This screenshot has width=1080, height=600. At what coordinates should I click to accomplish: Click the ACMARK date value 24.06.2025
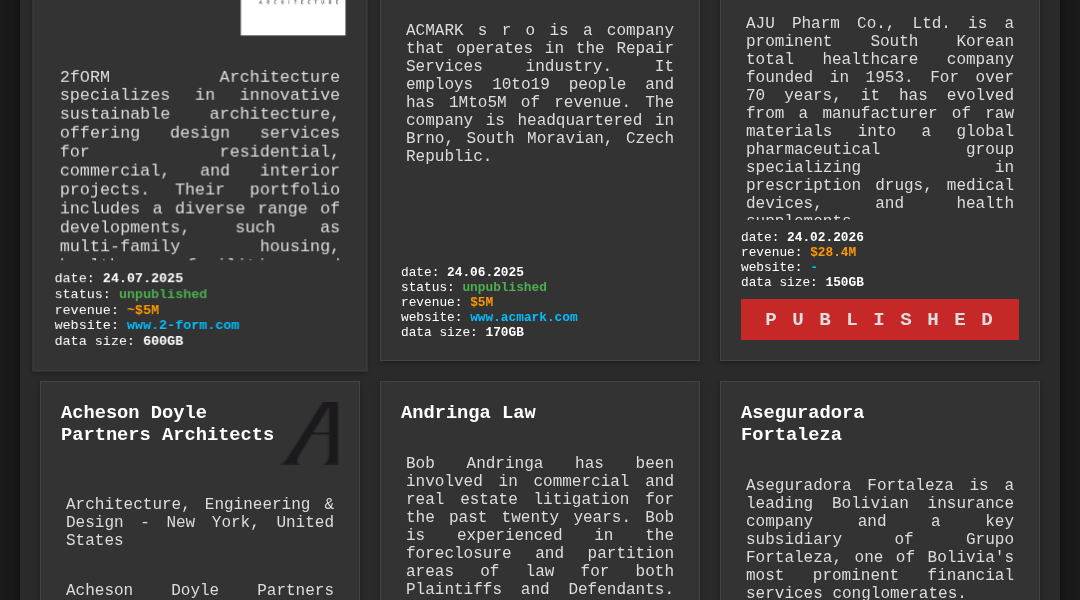click(485, 272)
